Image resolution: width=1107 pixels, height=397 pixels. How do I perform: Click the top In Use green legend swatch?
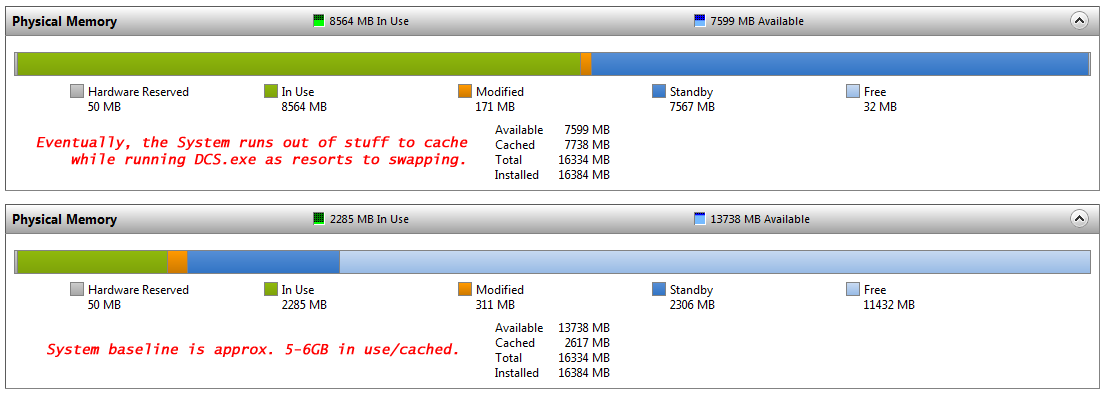271,91
